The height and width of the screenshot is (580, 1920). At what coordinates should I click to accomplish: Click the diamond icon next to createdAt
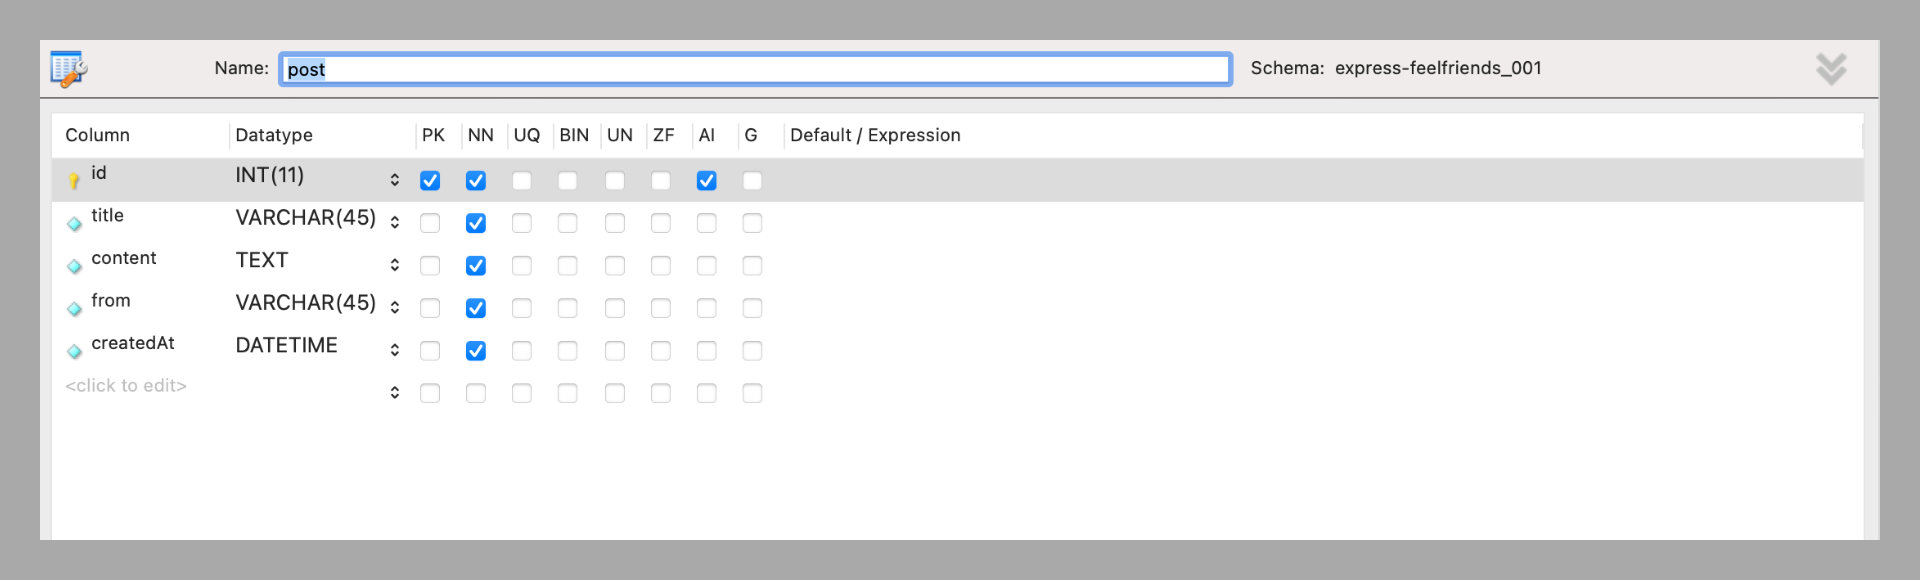(74, 351)
